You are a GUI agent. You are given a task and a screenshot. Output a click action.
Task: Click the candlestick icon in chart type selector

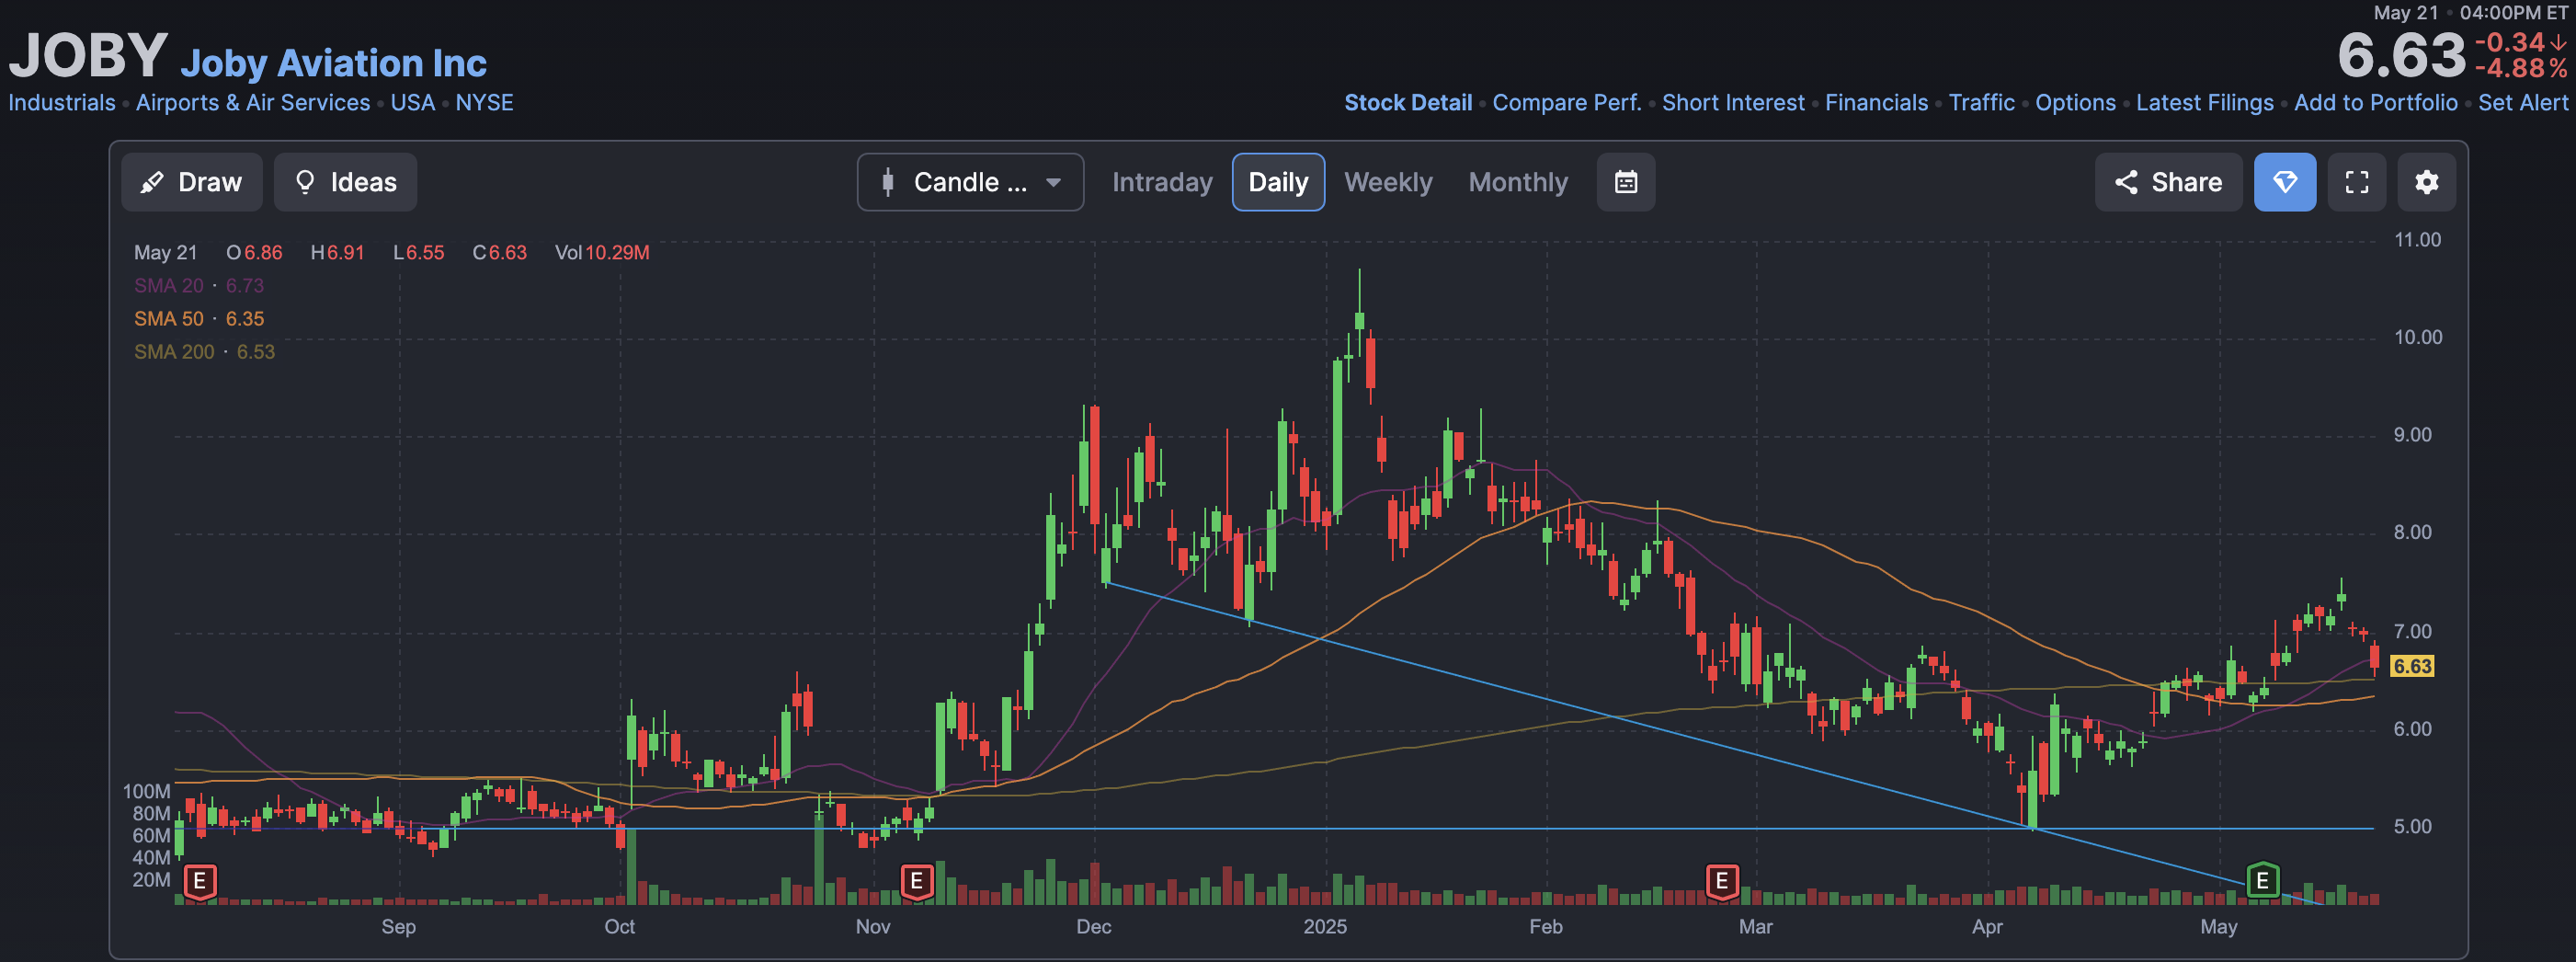(887, 182)
